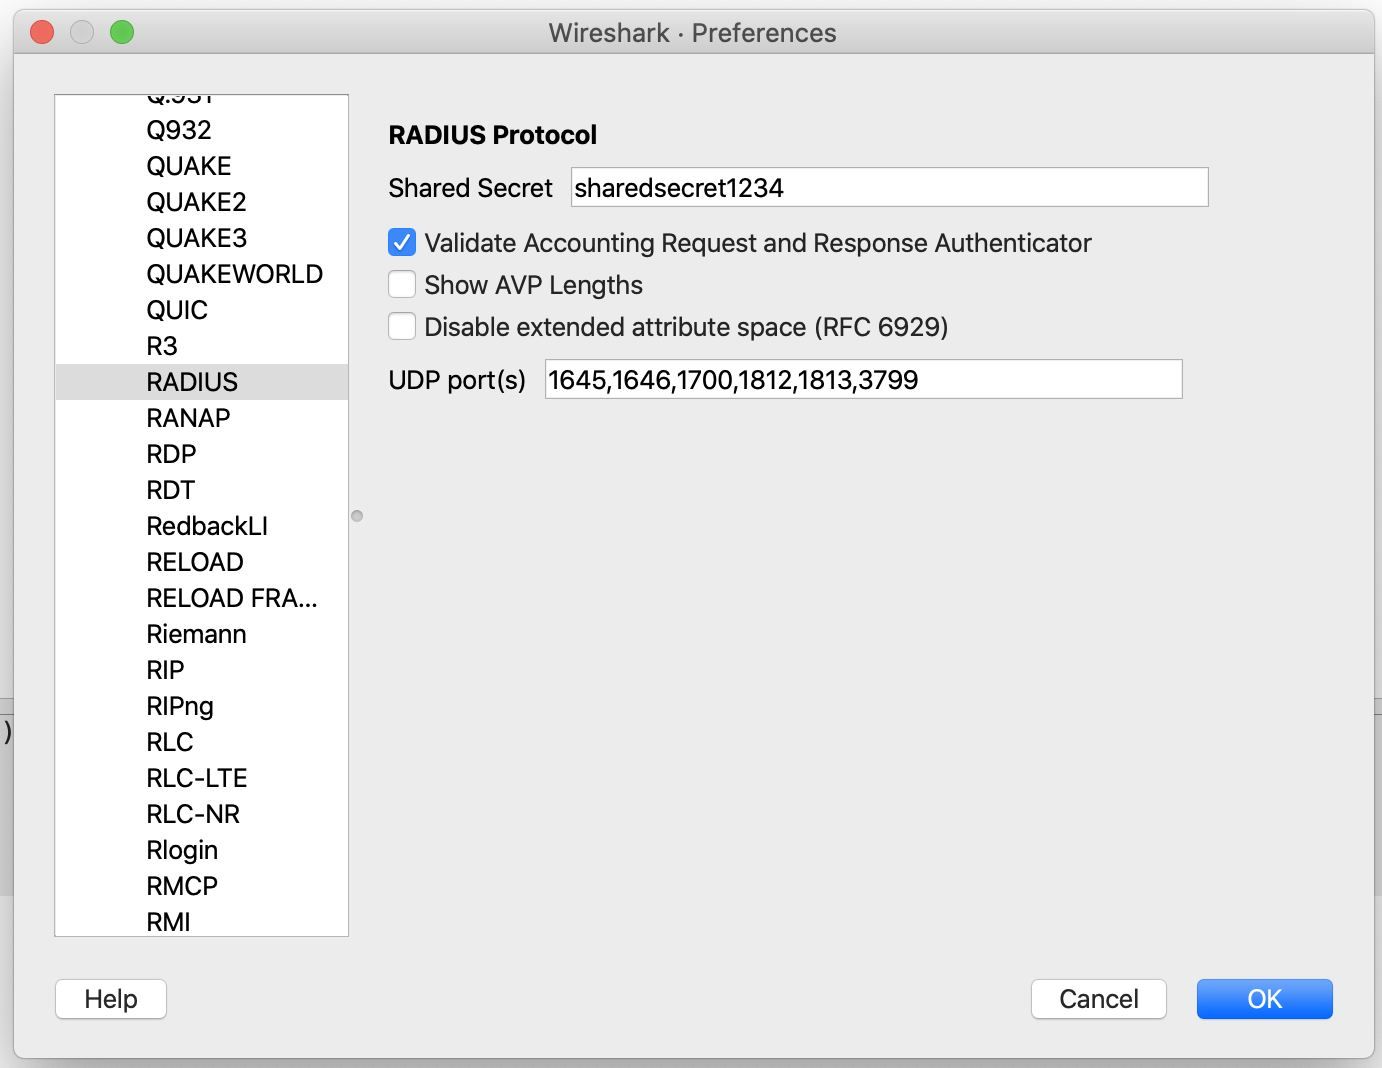Select the QUAKEWORLD protocol
This screenshot has height=1068, width=1382.
tap(234, 274)
